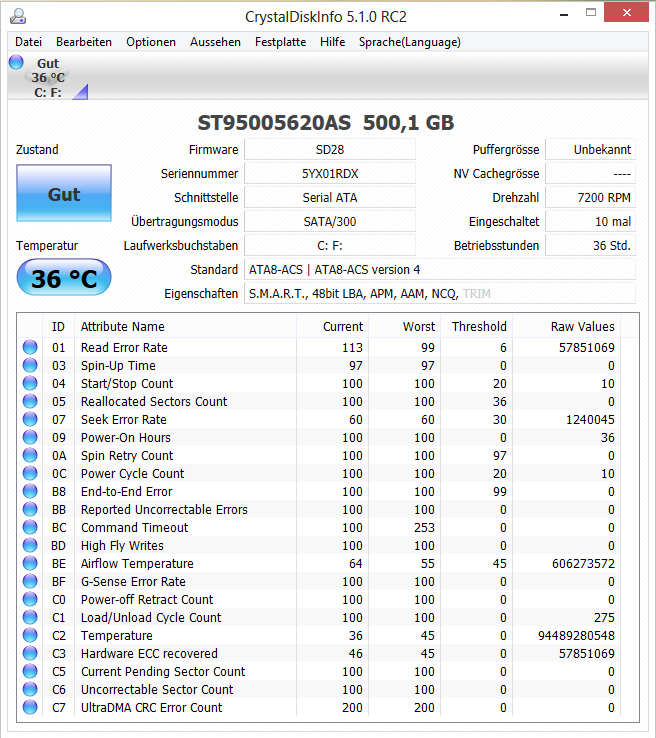Click the status orb for Load/Unload Cycle Count
Image resolution: width=656 pixels, height=738 pixels.
[x=30, y=618]
